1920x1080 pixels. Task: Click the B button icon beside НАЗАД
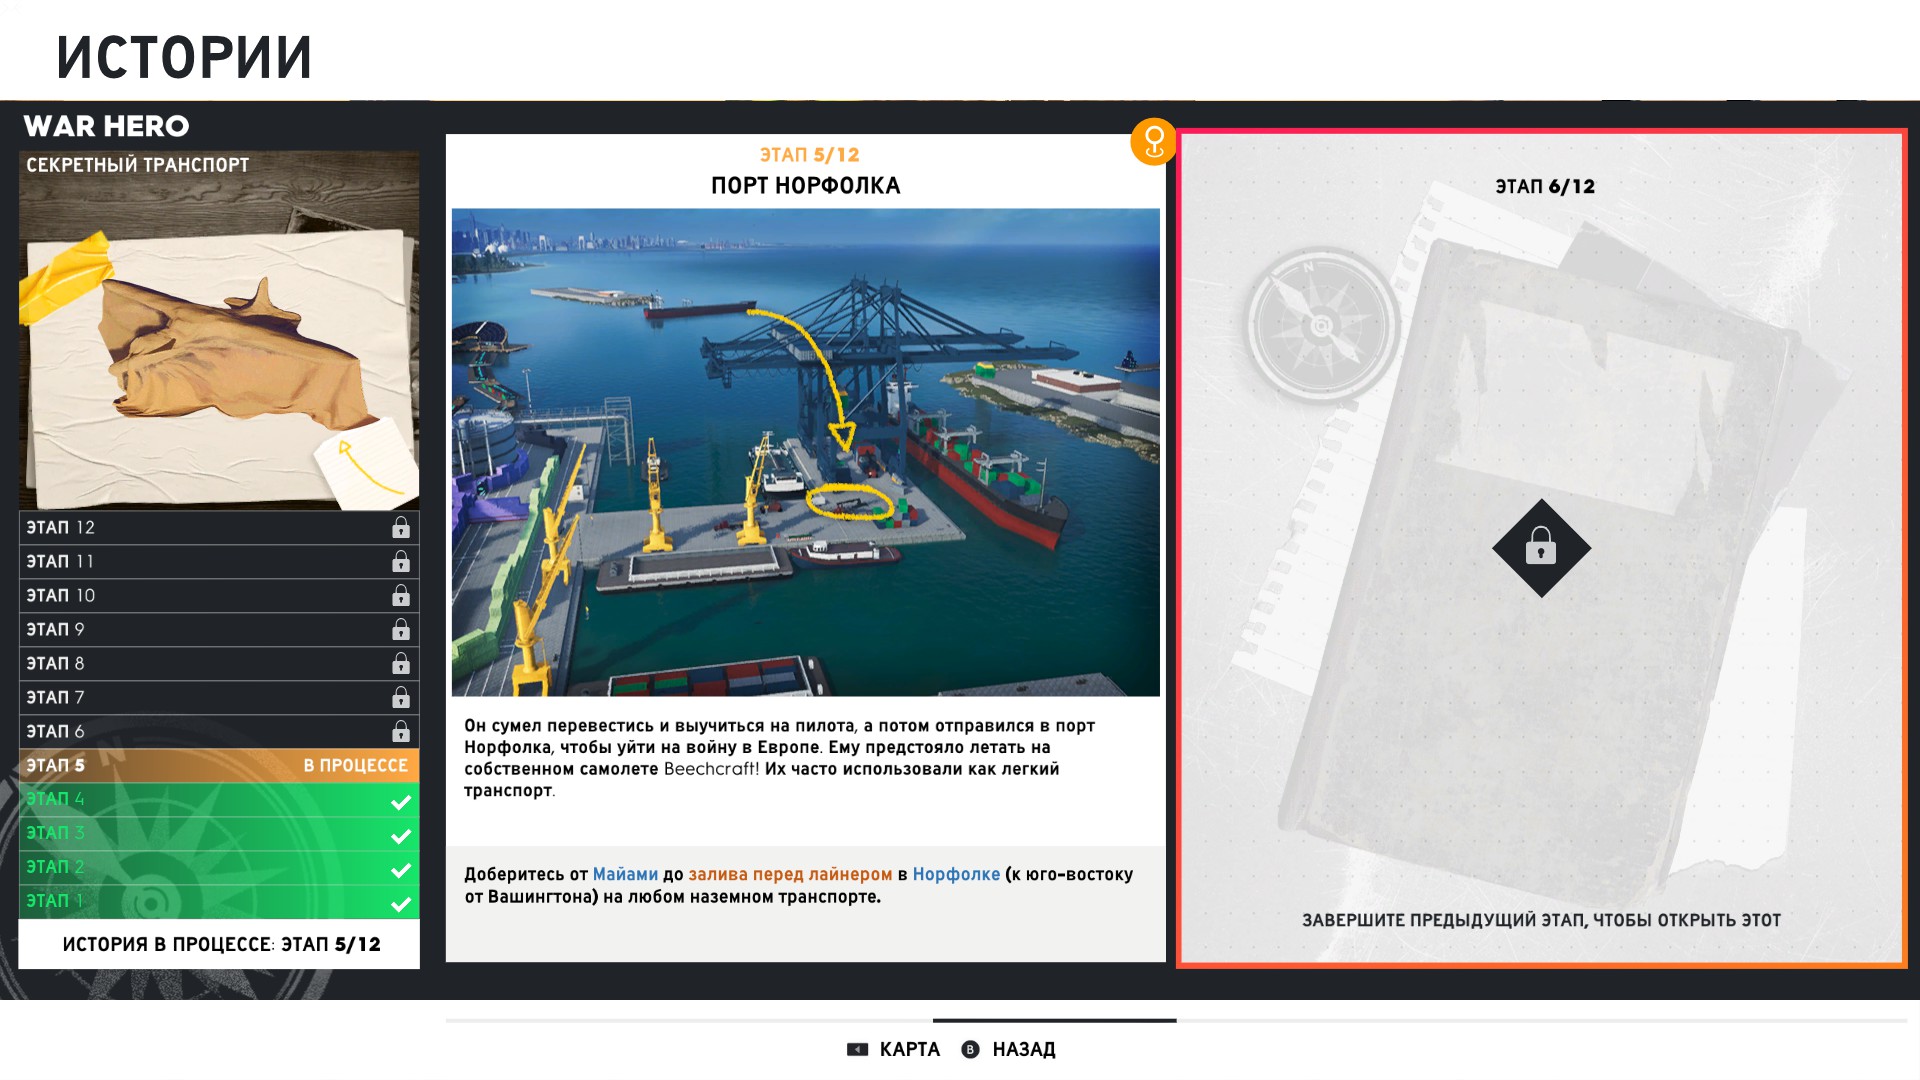coord(970,1049)
